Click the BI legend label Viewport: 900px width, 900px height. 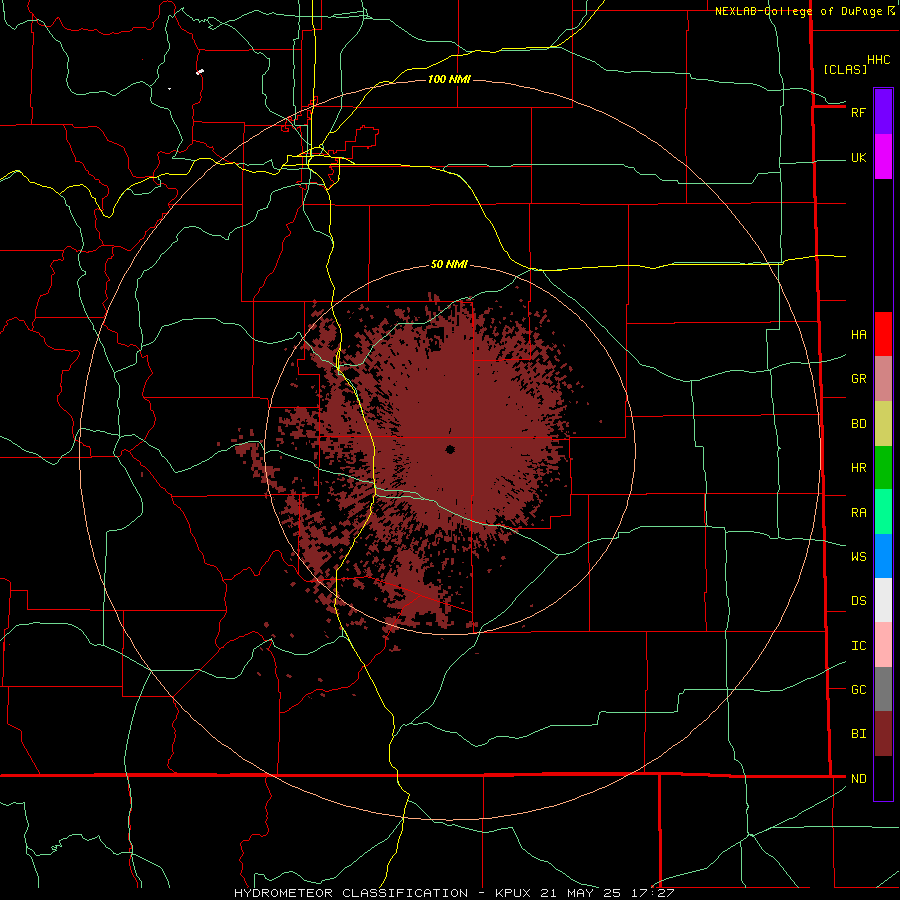pos(858,734)
